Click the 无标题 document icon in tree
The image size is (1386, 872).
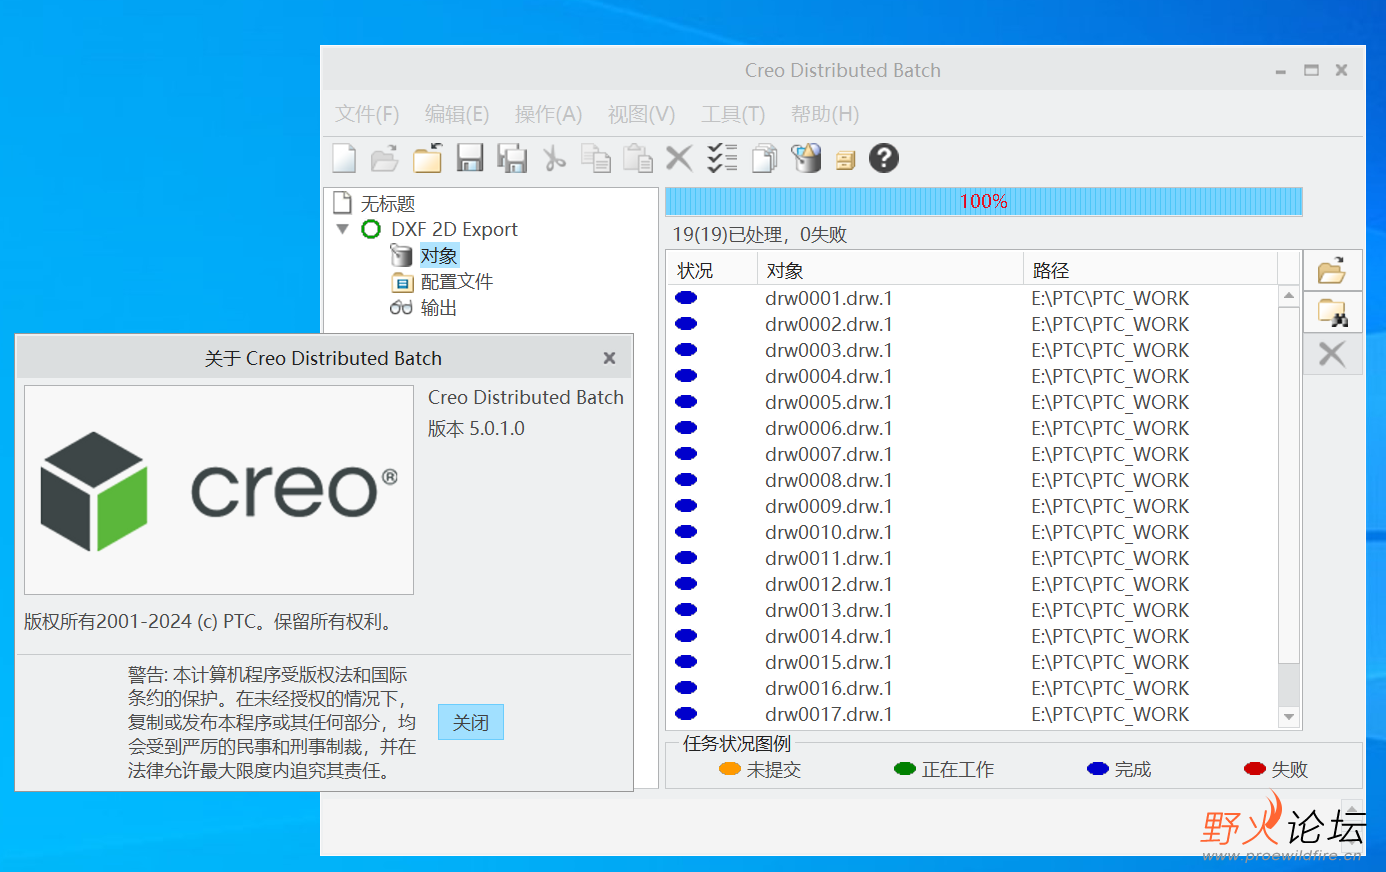[x=343, y=203]
